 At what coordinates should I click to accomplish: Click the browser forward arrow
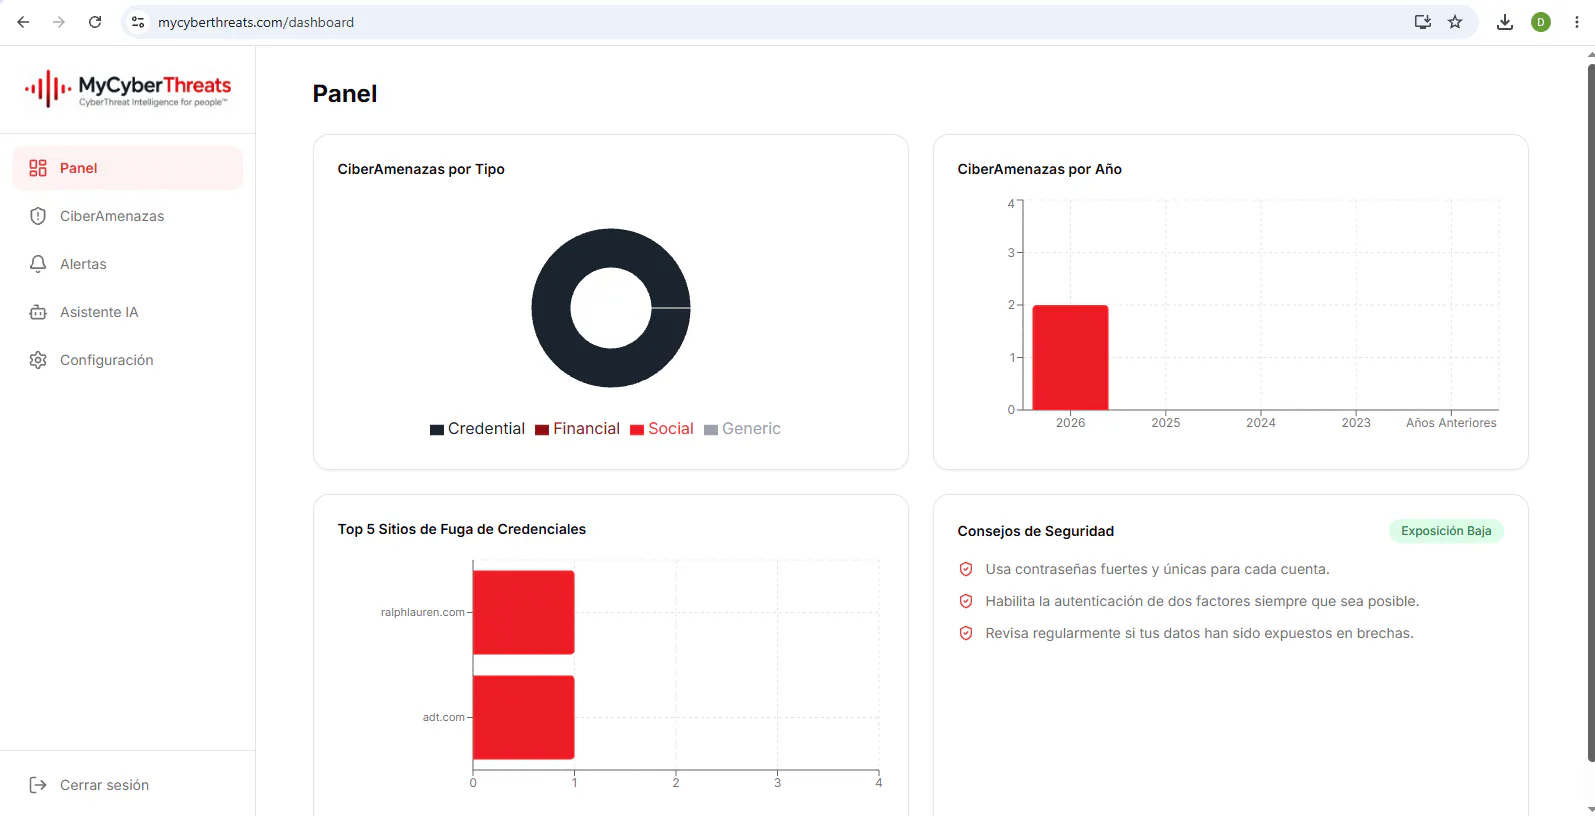59,22
